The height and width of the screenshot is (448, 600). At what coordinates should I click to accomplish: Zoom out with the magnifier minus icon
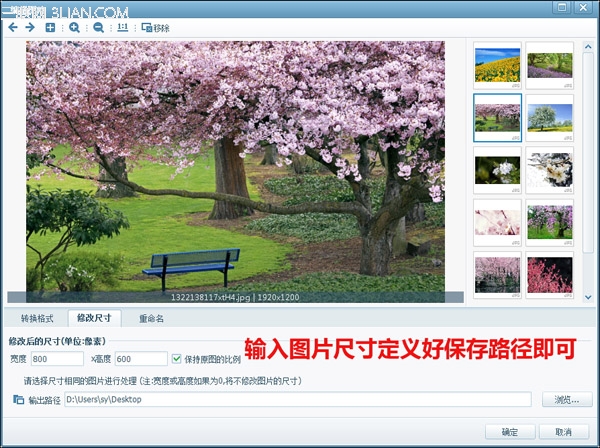(x=98, y=27)
